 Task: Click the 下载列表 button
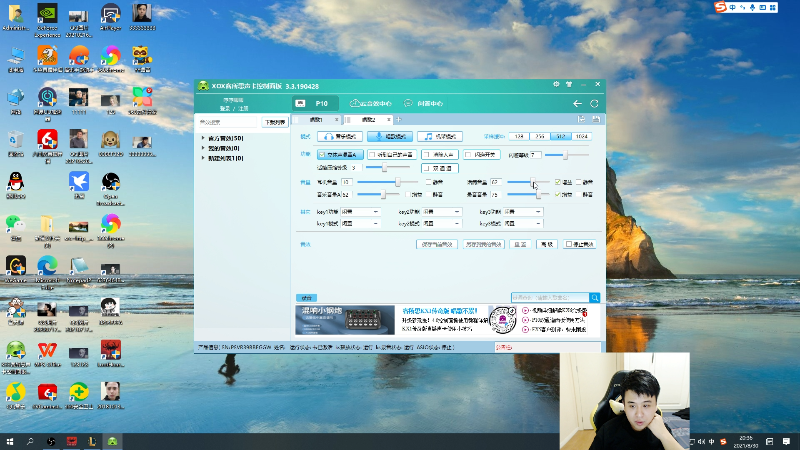[274, 122]
